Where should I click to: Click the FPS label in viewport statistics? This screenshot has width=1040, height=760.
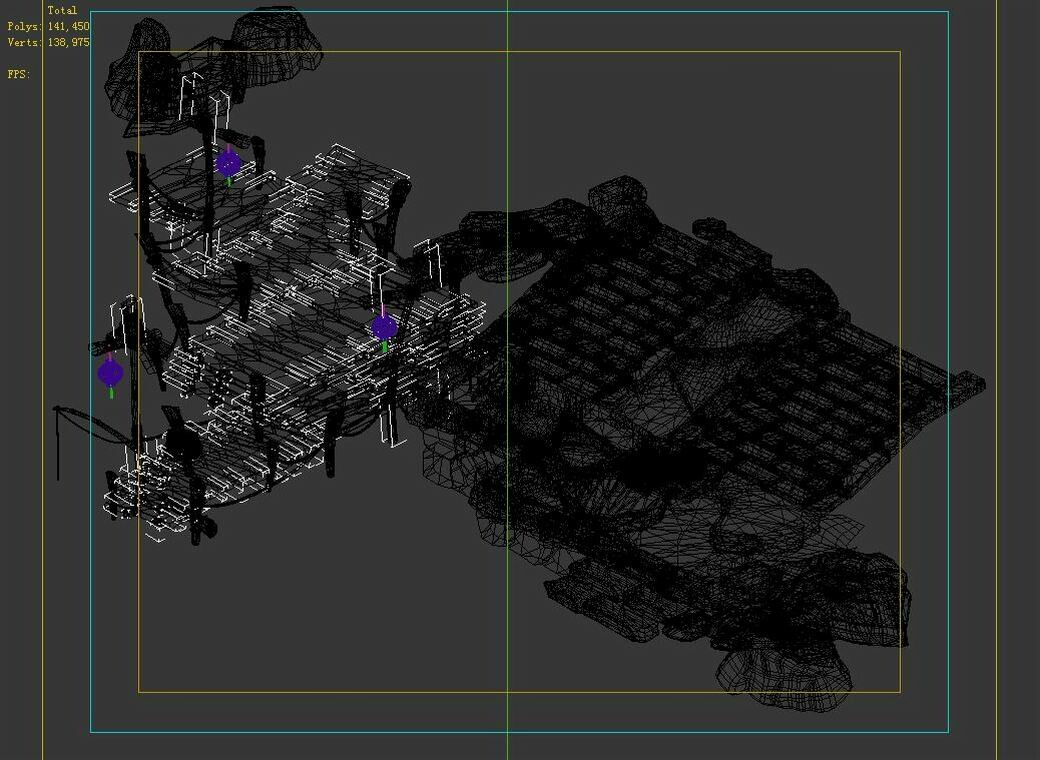point(19,74)
